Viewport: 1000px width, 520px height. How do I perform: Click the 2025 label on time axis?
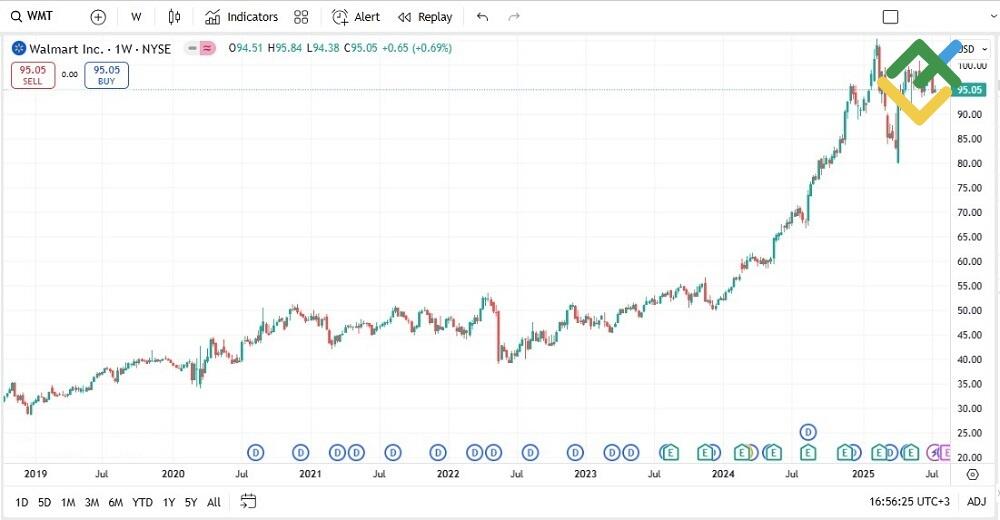pyautogui.click(x=863, y=474)
